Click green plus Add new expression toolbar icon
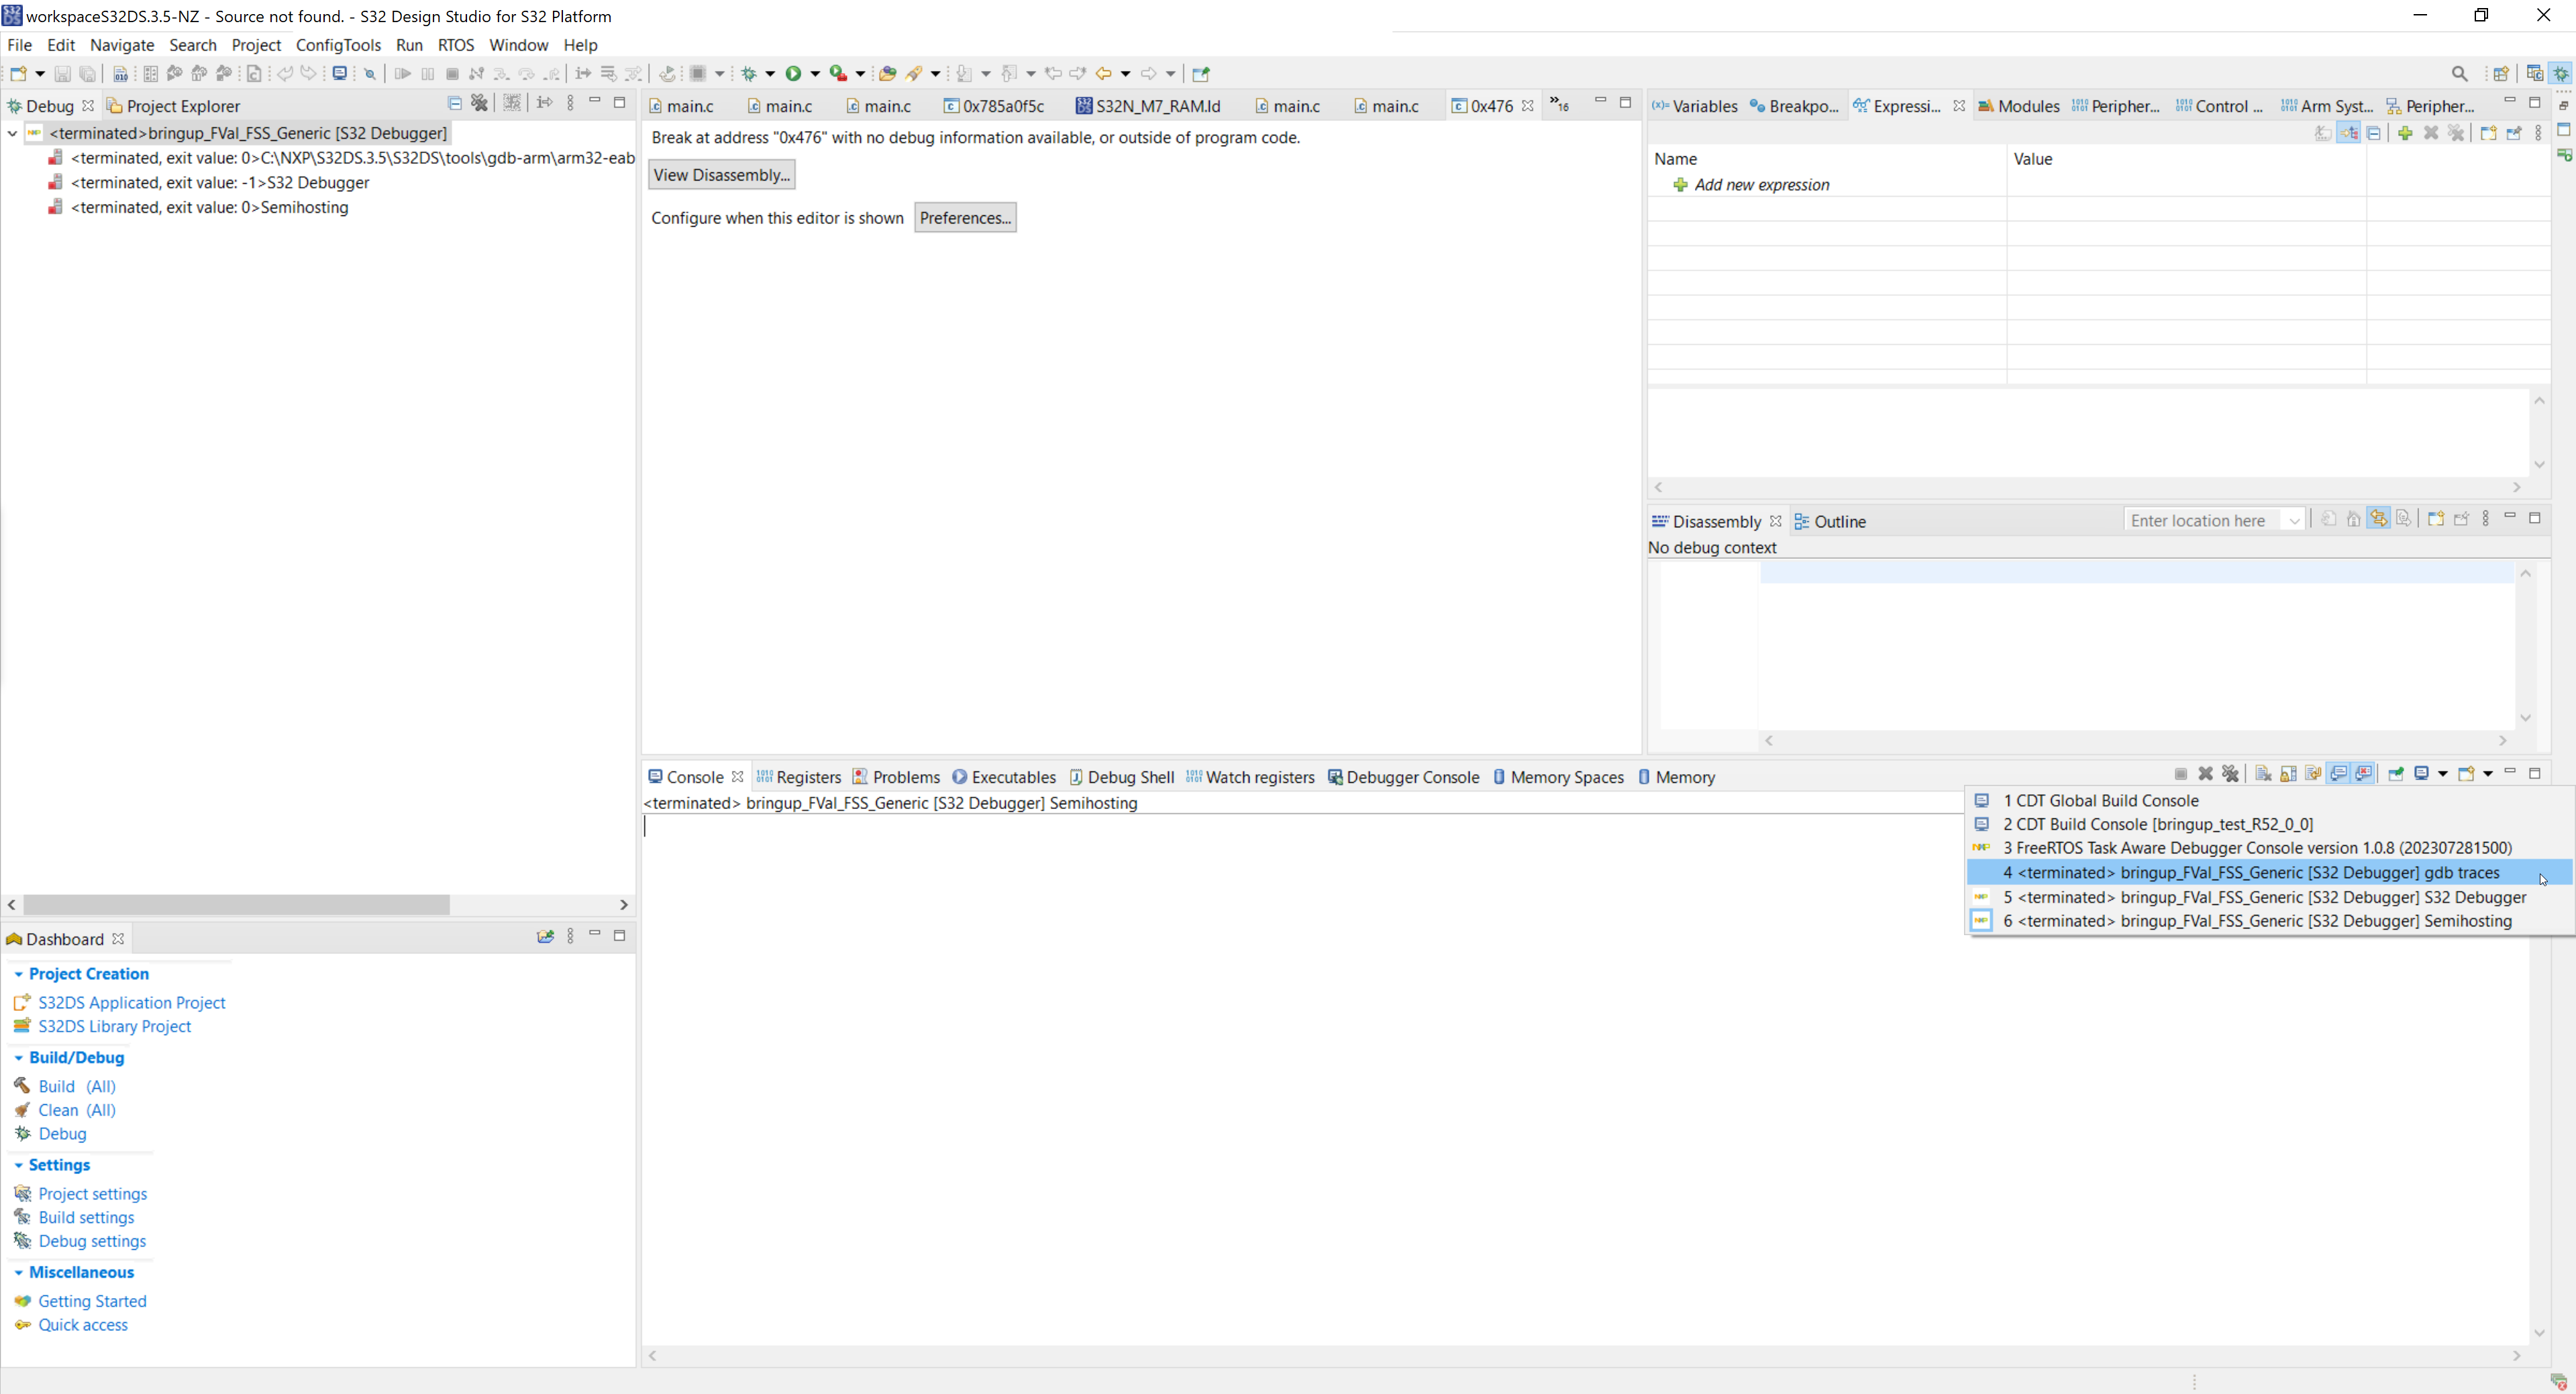This screenshot has height=1394, width=2576. pos(2405,133)
